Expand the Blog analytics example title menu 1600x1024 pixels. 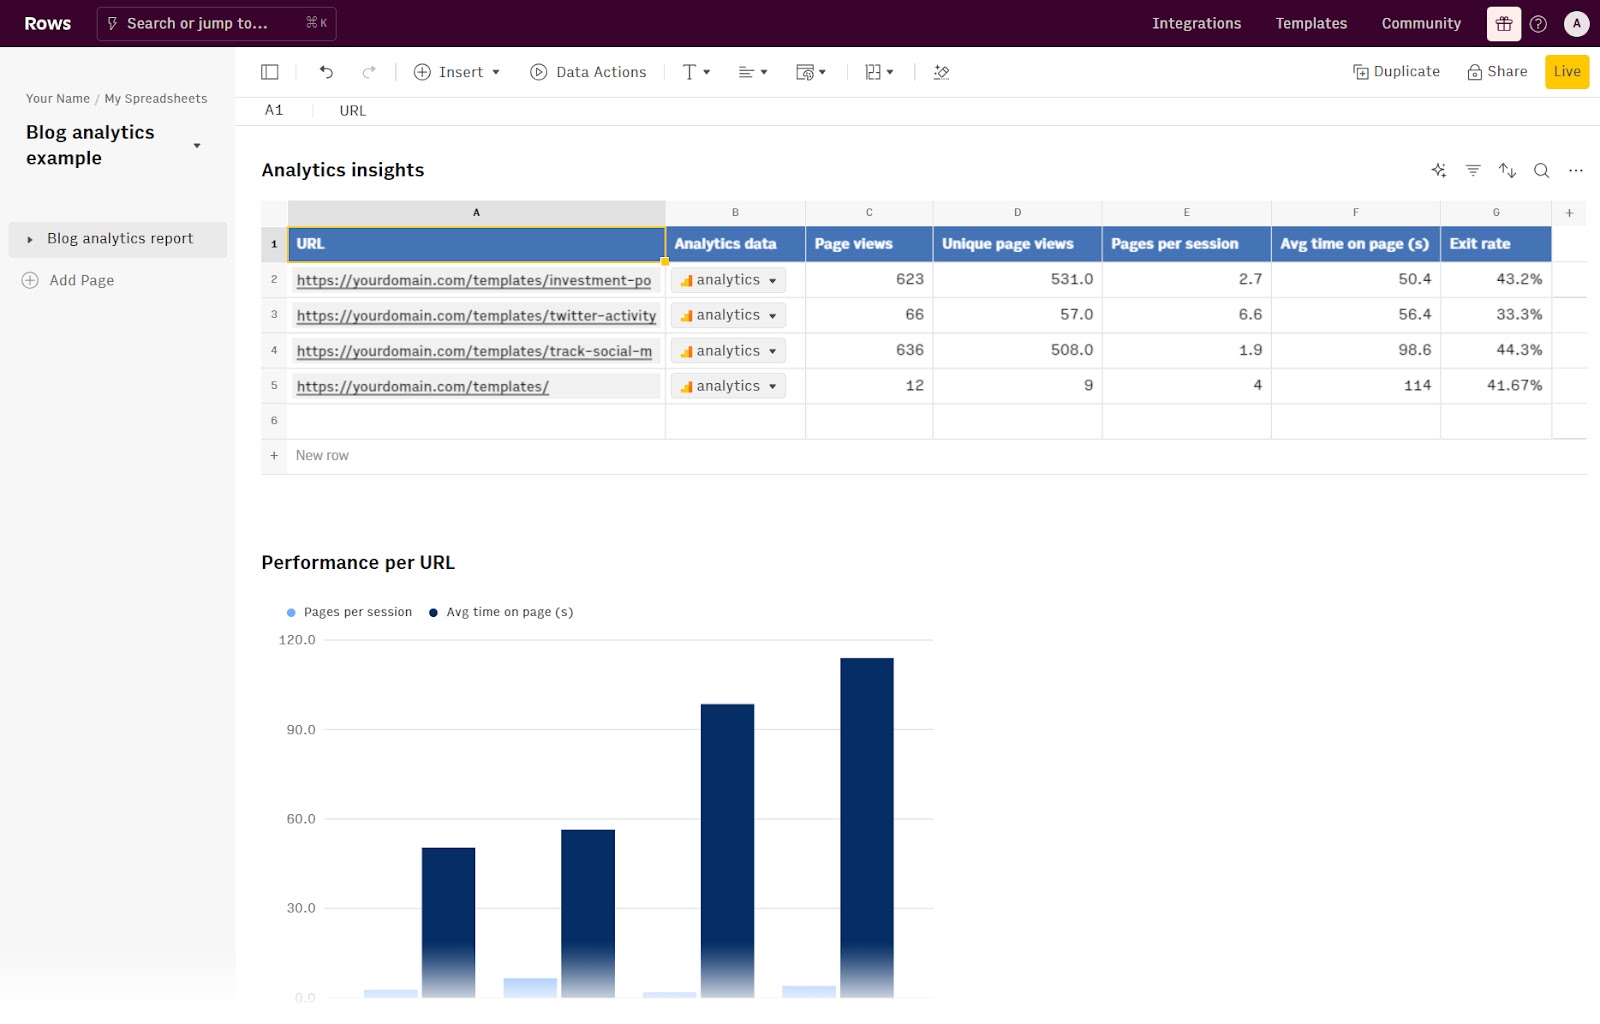(196, 145)
